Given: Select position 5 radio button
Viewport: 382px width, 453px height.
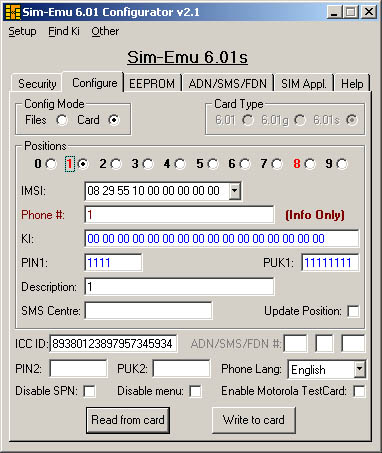Looking at the screenshot, I should (213, 164).
